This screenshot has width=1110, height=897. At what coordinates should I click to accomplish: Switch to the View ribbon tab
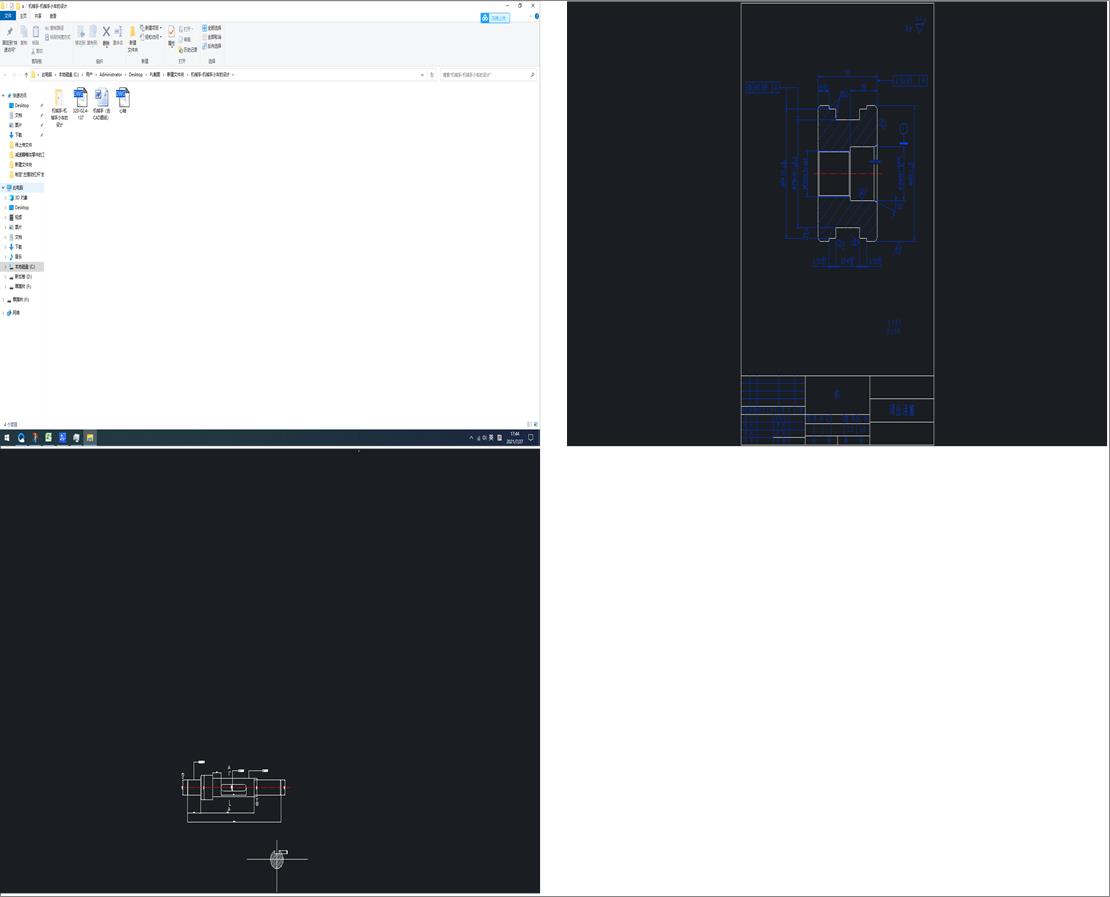tap(53, 16)
